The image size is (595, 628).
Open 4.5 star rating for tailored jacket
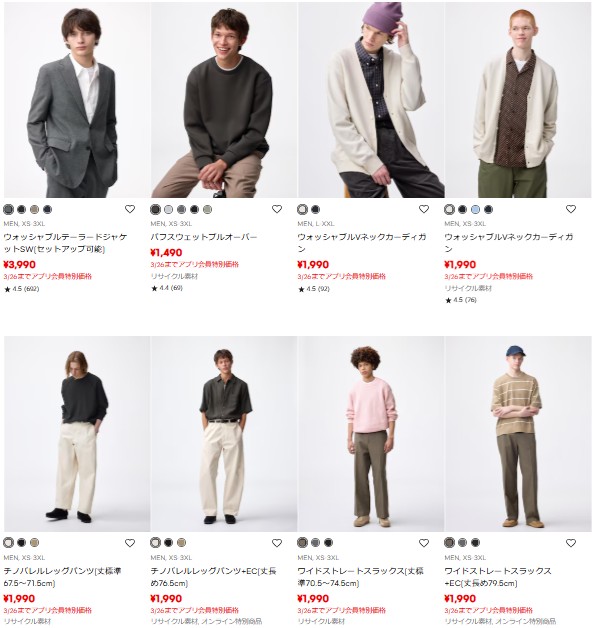[x=22, y=289]
